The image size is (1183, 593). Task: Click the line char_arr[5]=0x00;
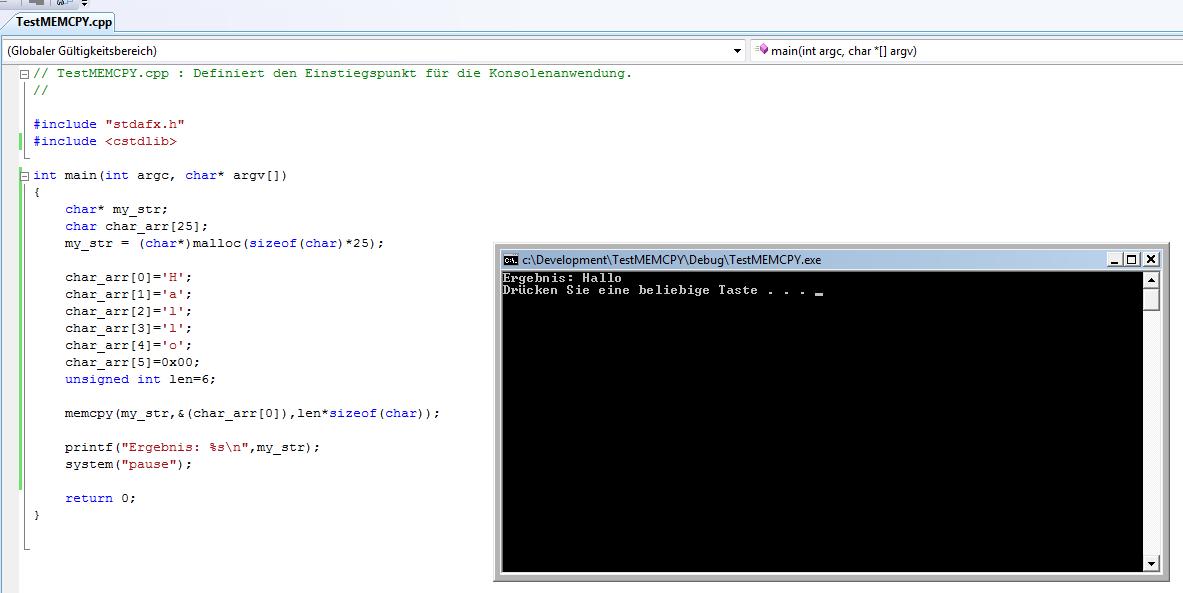[132, 362]
